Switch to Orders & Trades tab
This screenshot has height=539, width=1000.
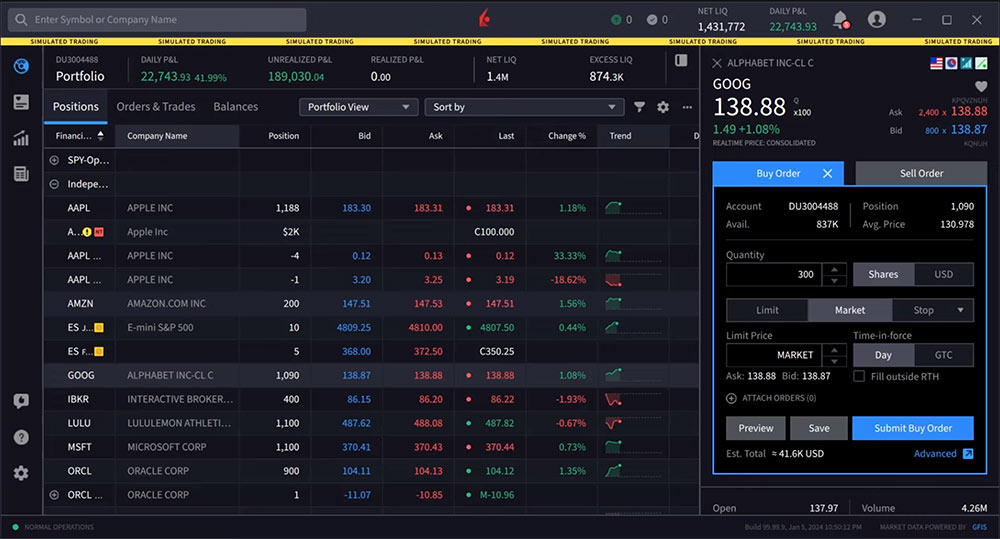click(156, 107)
